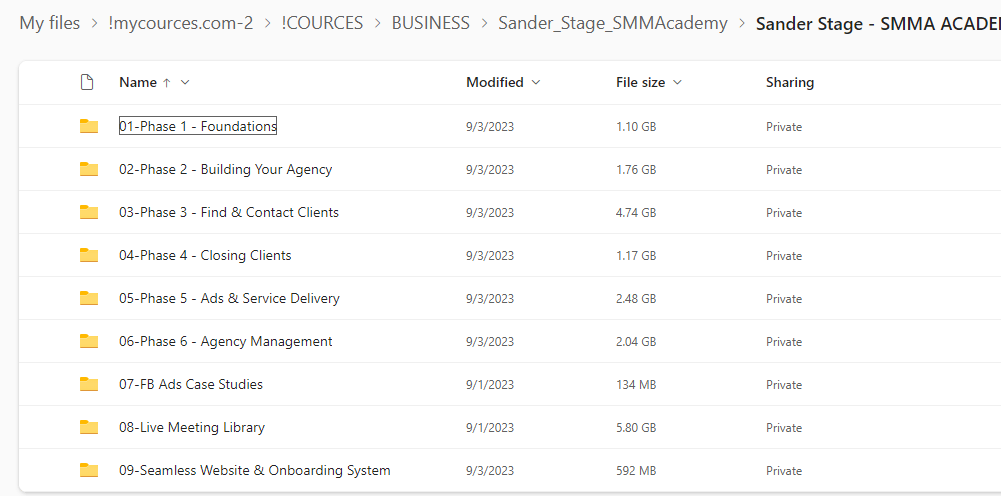
Task: Click folder icon beside Closing Clients
Action: point(89,255)
